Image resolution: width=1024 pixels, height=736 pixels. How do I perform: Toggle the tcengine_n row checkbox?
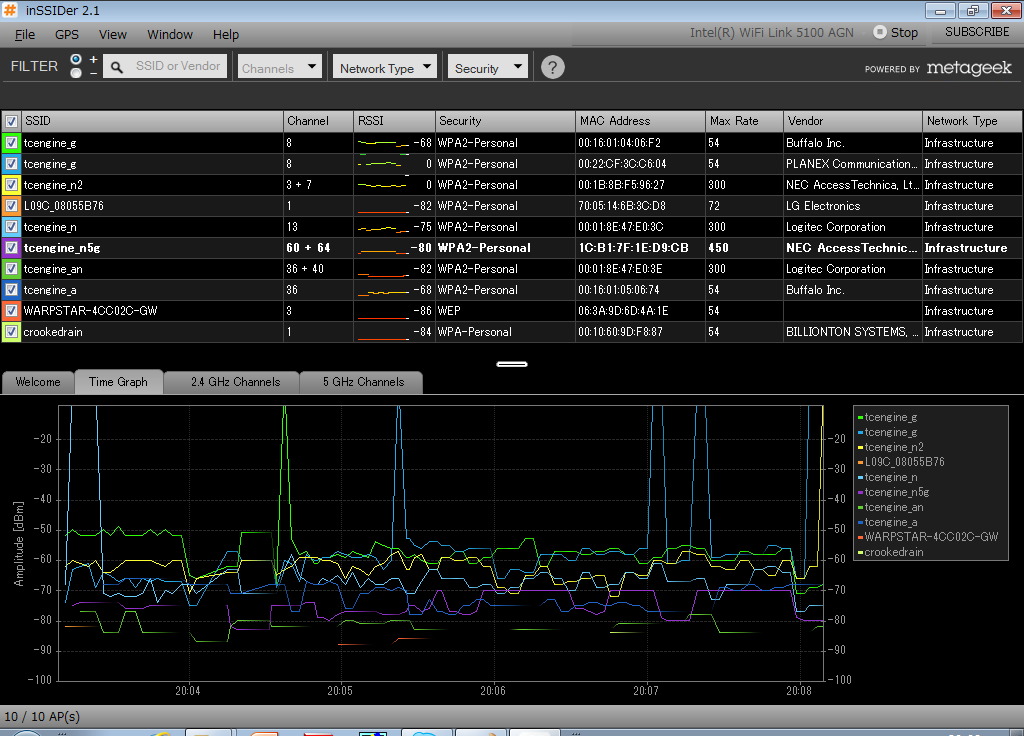(x=11, y=227)
